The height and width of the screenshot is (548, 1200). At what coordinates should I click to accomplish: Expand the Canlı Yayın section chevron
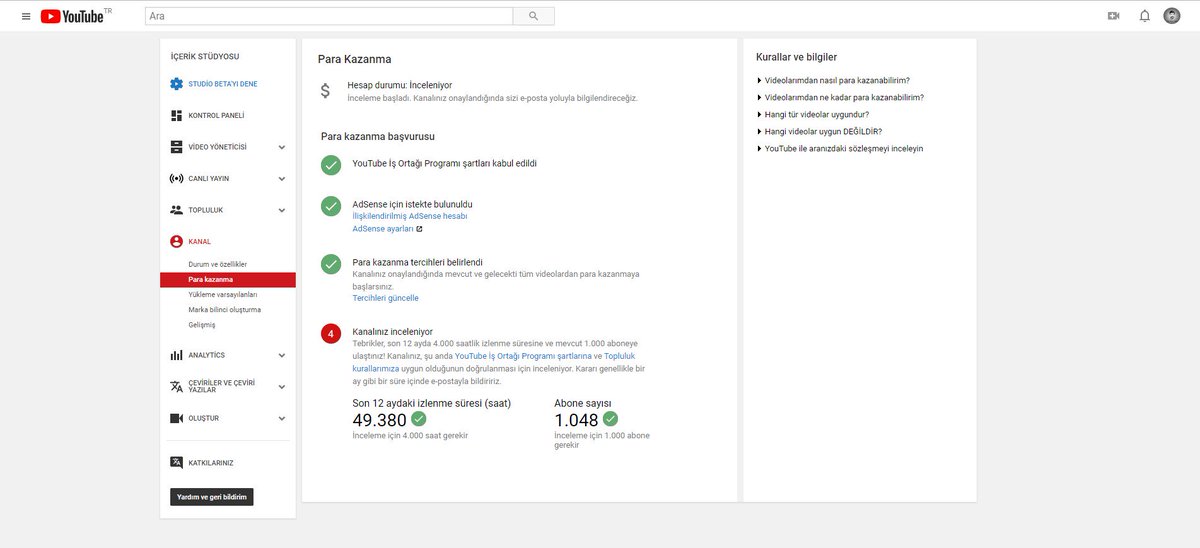click(x=282, y=179)
